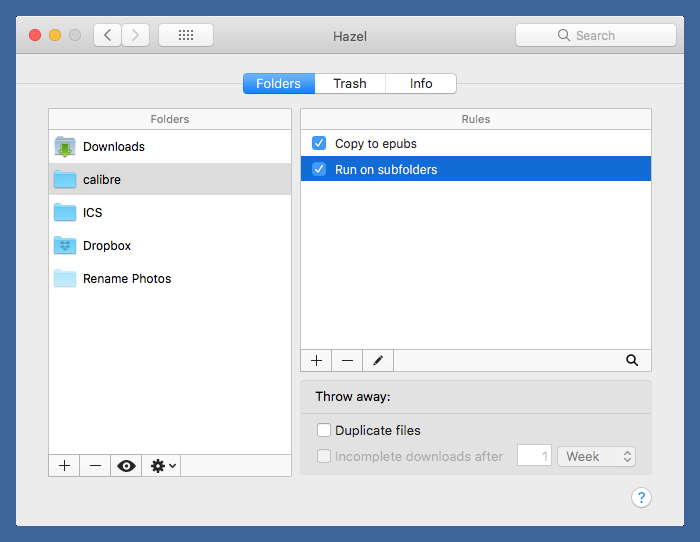Disable the Copy to epubs rule
This screenshot has width=700, height=542.
click(319, 143)
